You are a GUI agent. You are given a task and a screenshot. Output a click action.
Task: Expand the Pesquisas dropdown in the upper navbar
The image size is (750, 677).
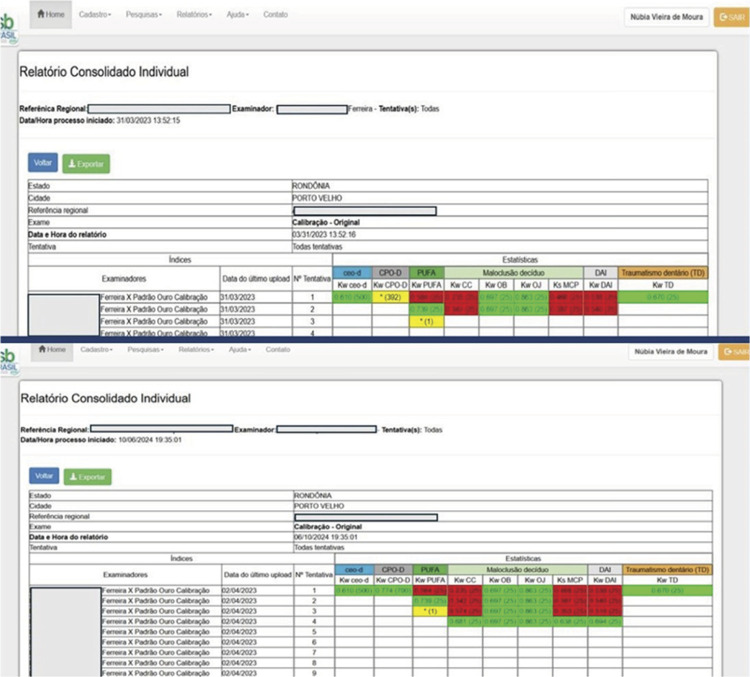coord(149,15)
